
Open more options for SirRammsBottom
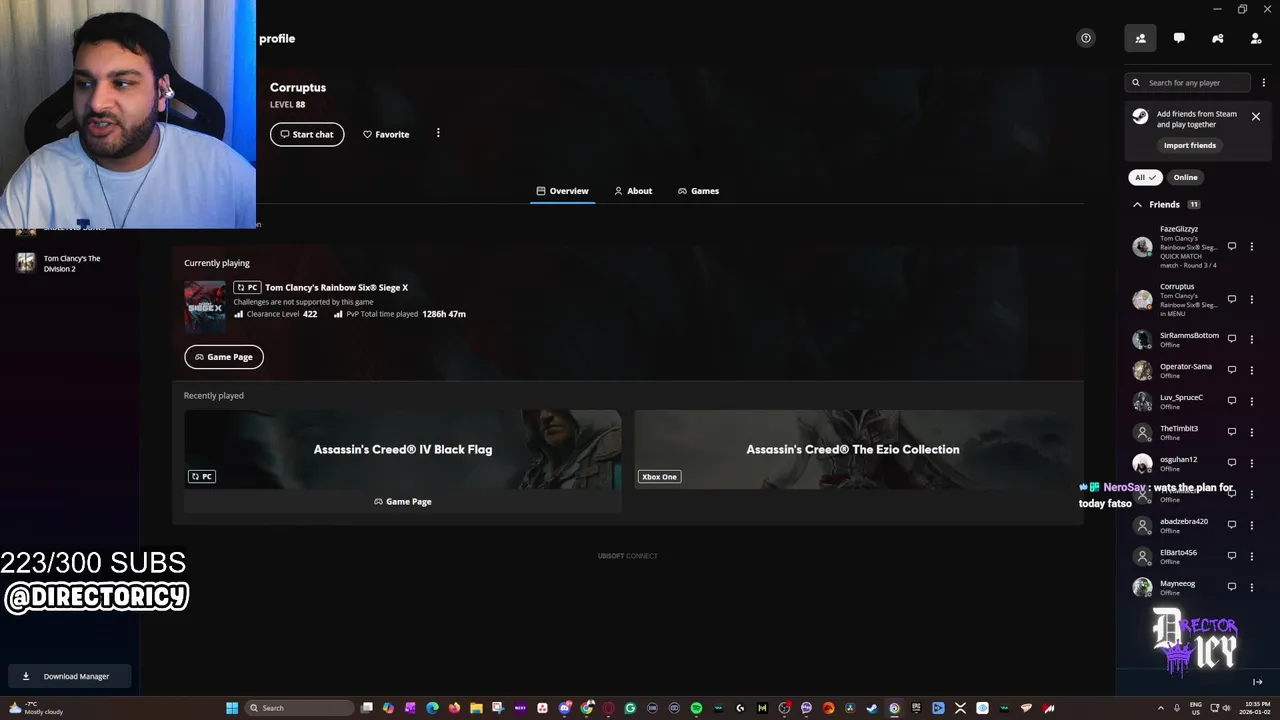tap(1252, 339)
